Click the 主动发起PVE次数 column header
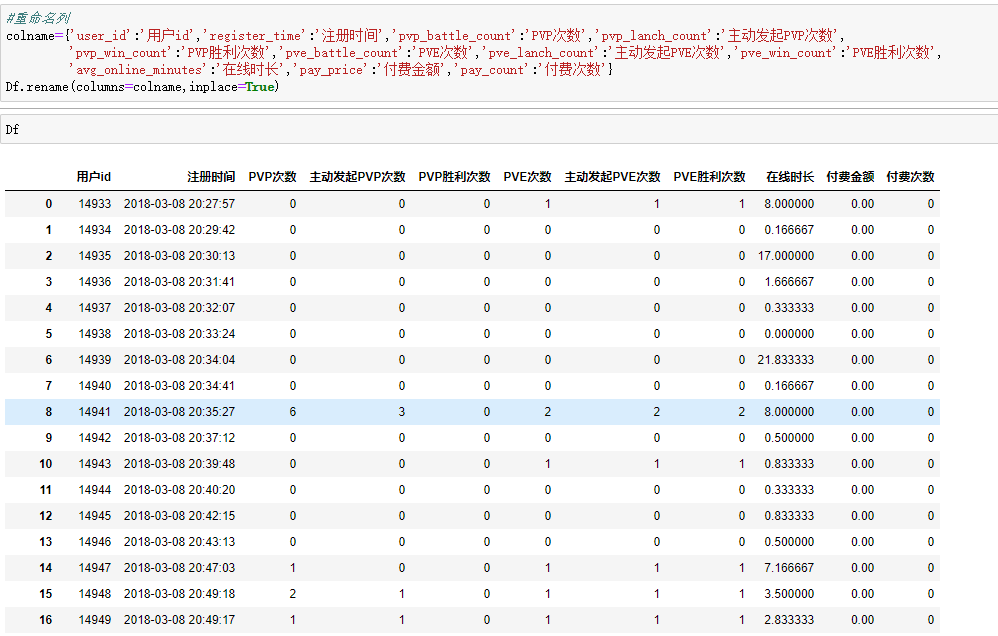 [x=612, y=177]
